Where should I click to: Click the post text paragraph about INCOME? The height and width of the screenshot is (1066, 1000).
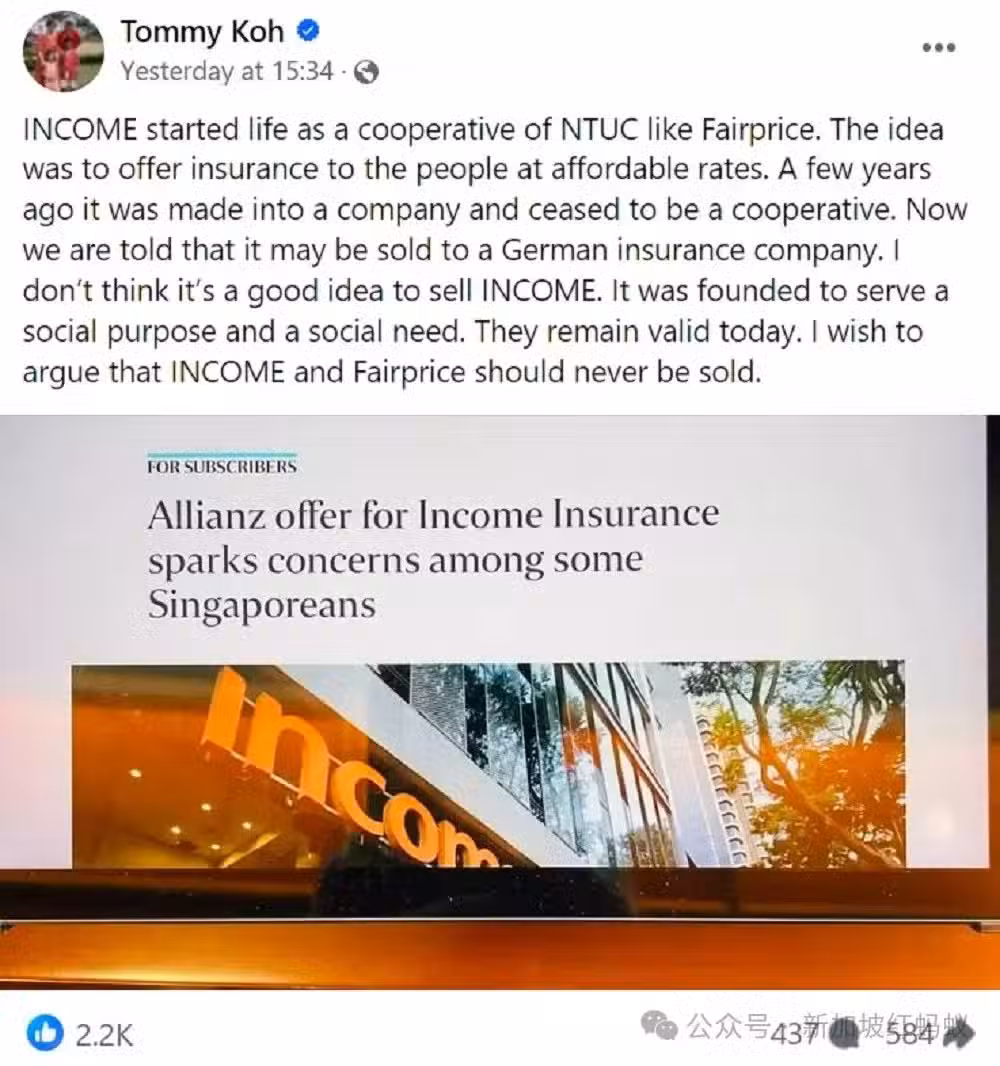tap(495, 251)
